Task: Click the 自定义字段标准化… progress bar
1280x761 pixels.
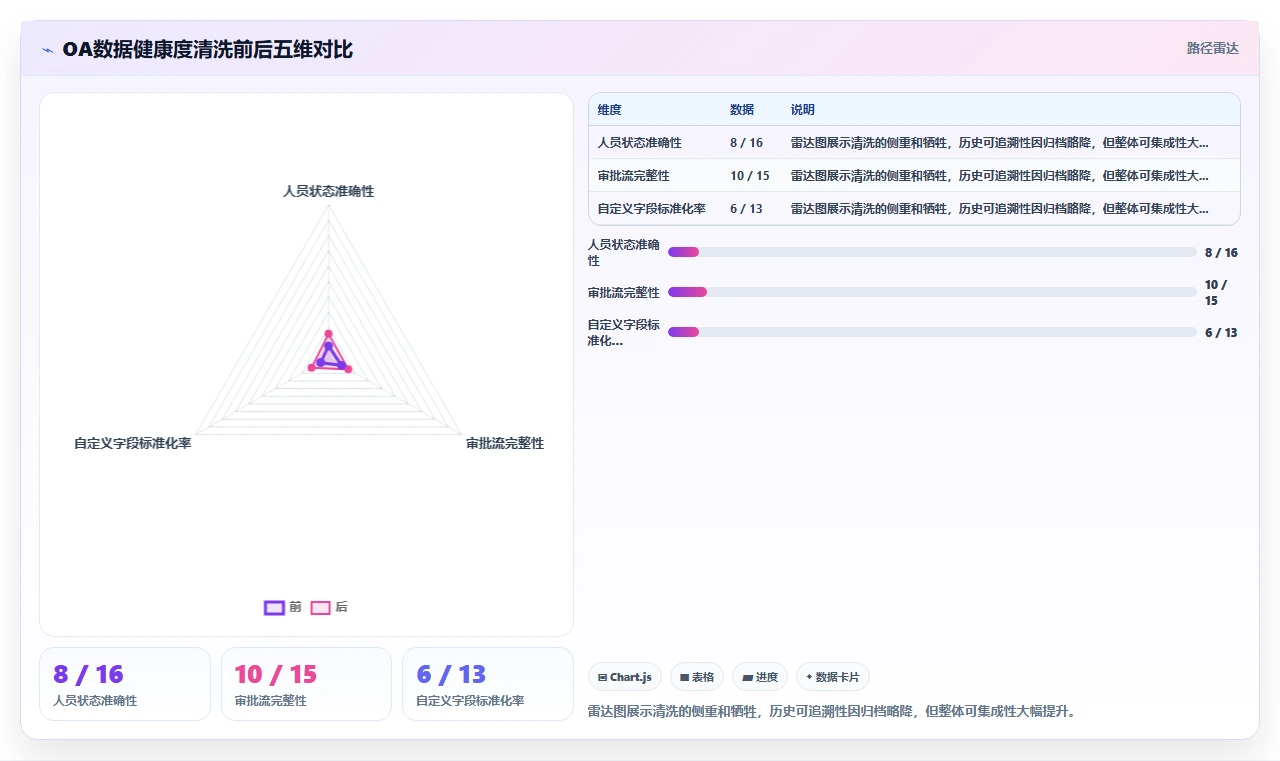Action: coord(932,332)
